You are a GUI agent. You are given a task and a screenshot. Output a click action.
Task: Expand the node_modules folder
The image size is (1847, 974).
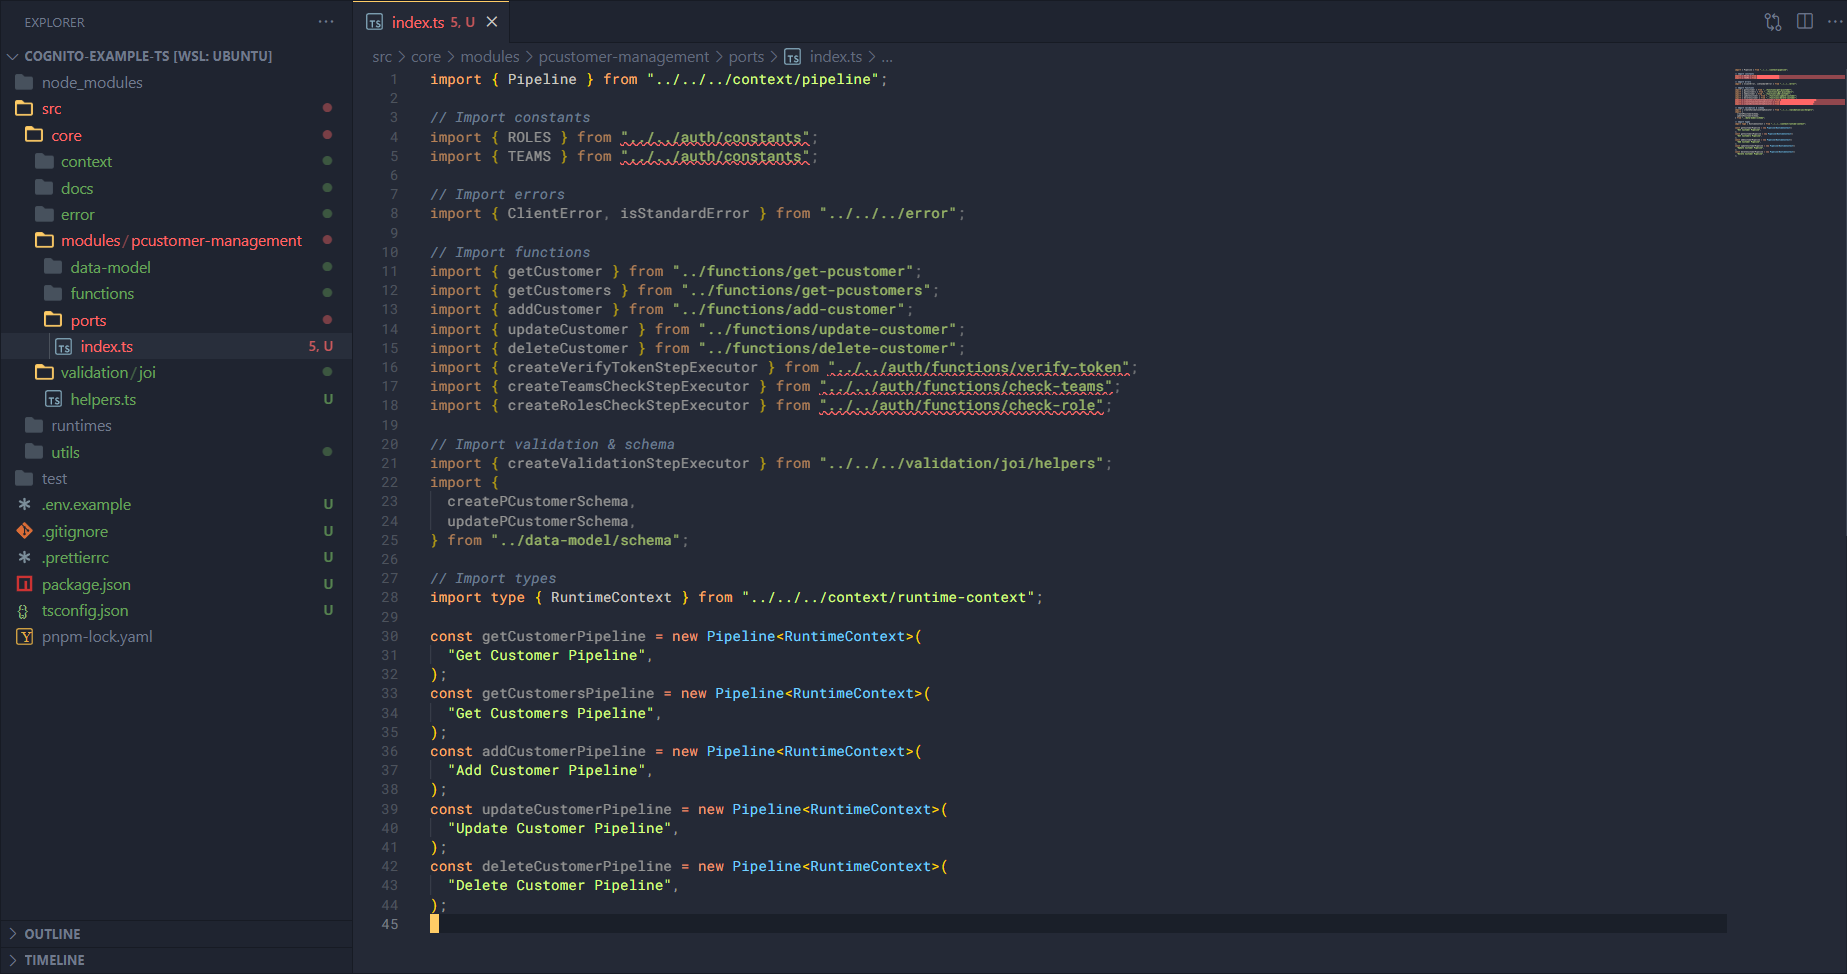(x=92, y=83)
